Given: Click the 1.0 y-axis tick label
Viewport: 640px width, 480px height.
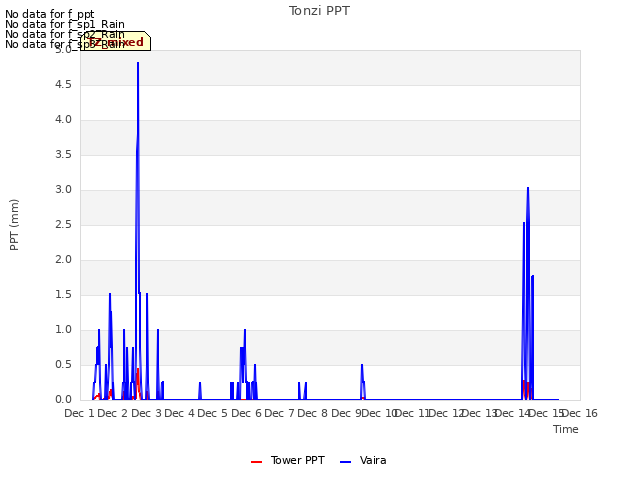Looking at the screenshot, I should (63, 330).
